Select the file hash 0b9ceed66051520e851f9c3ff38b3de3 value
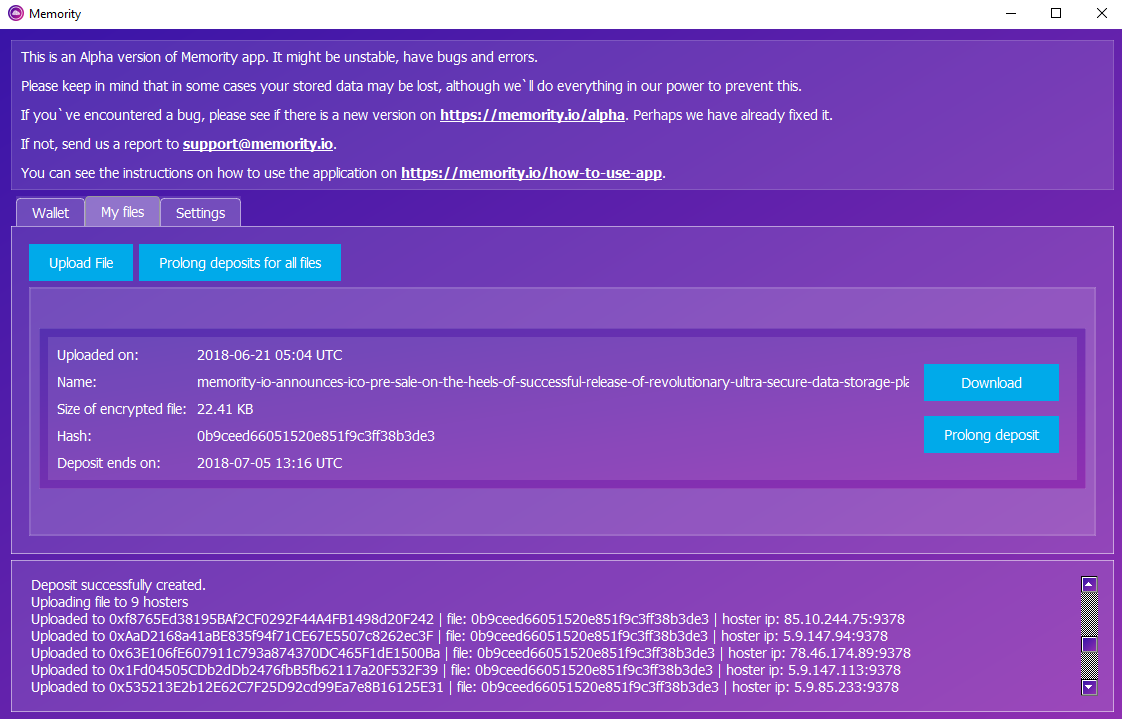 point(316,436)
